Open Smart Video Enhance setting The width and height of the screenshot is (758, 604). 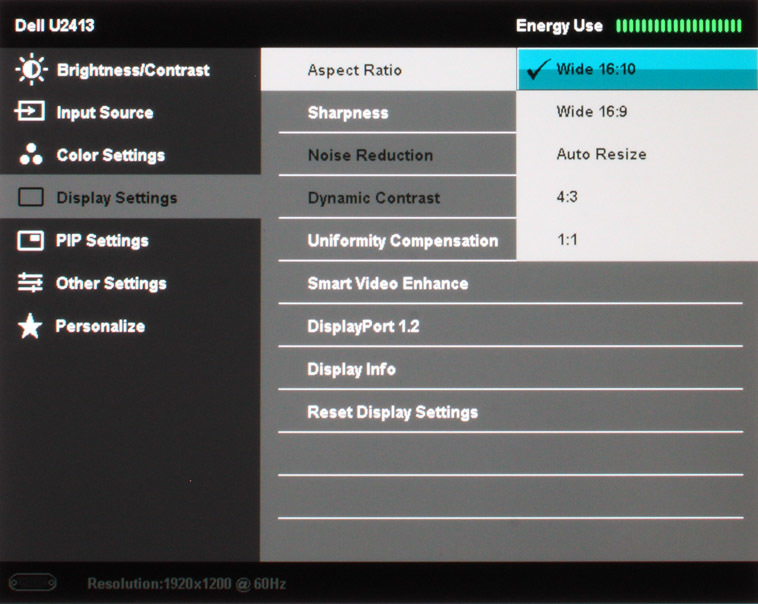point(510,283)
